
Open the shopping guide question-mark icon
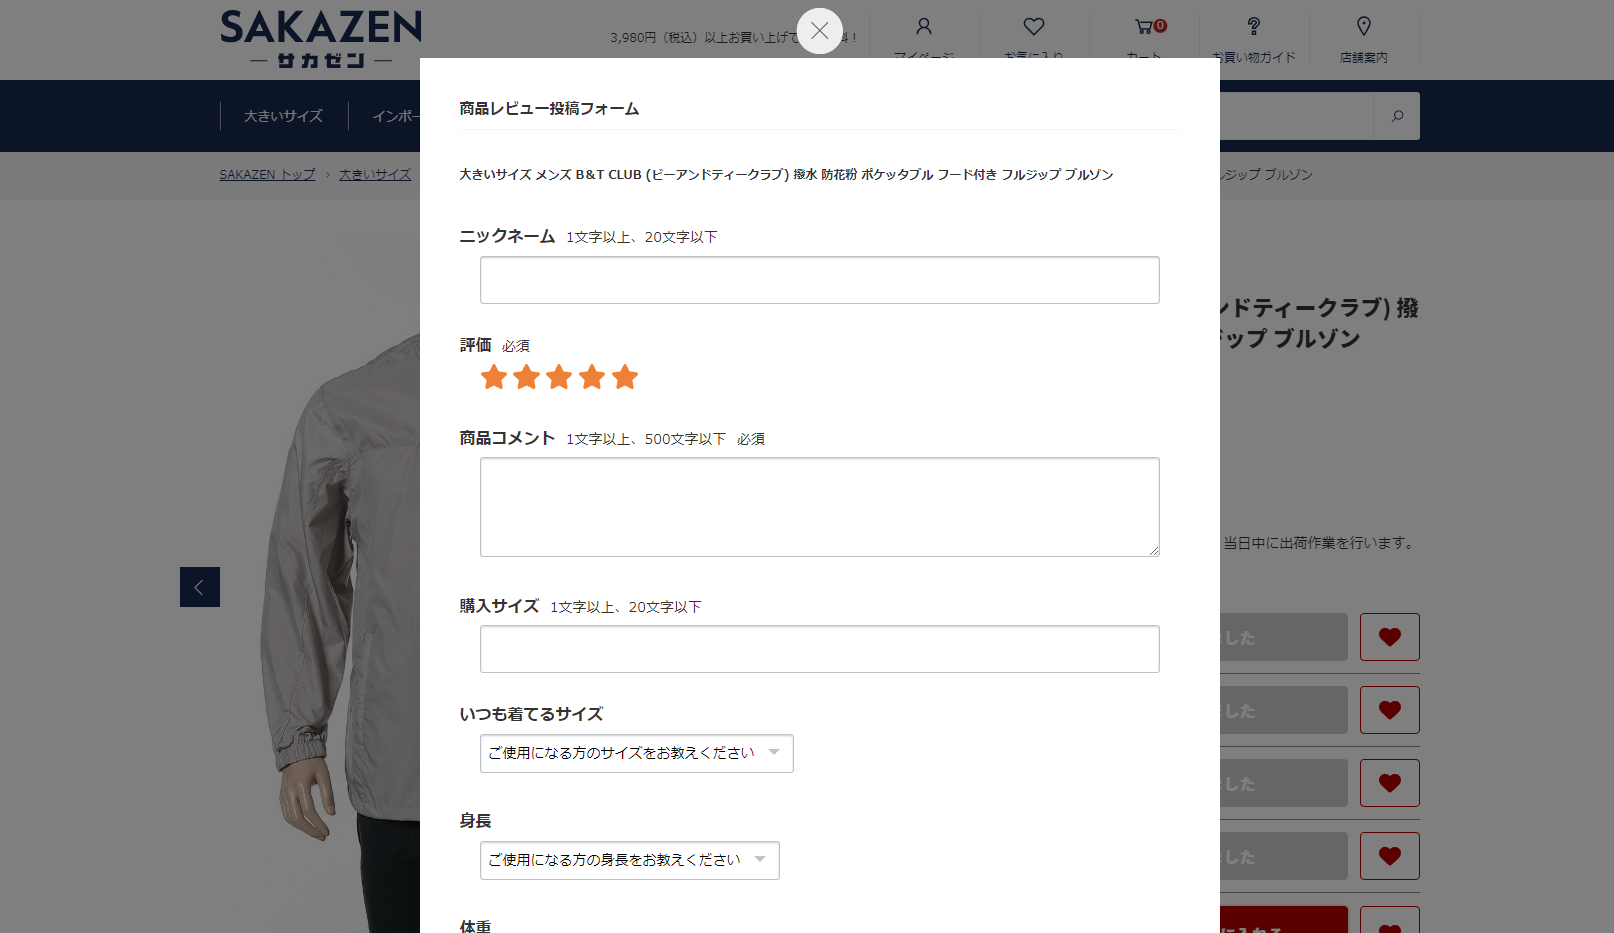coord(1254,27)
